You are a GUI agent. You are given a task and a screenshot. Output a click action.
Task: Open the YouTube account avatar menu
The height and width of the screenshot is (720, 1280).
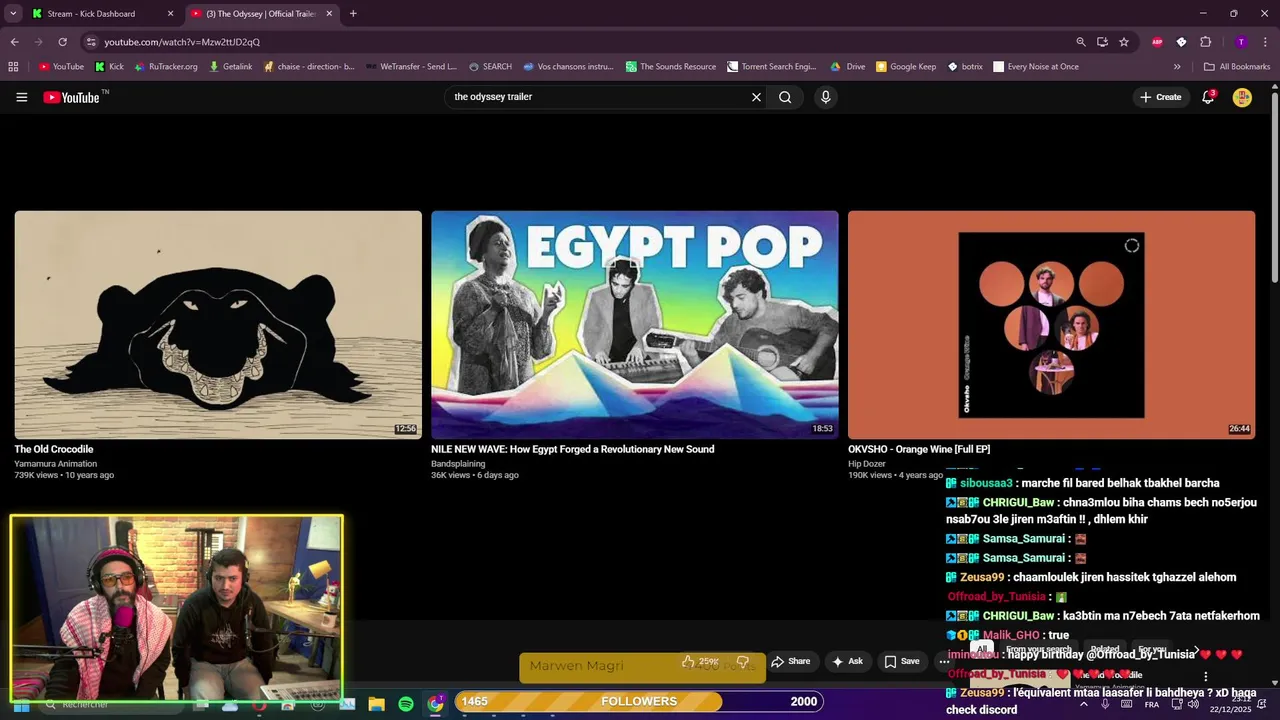1242,97
